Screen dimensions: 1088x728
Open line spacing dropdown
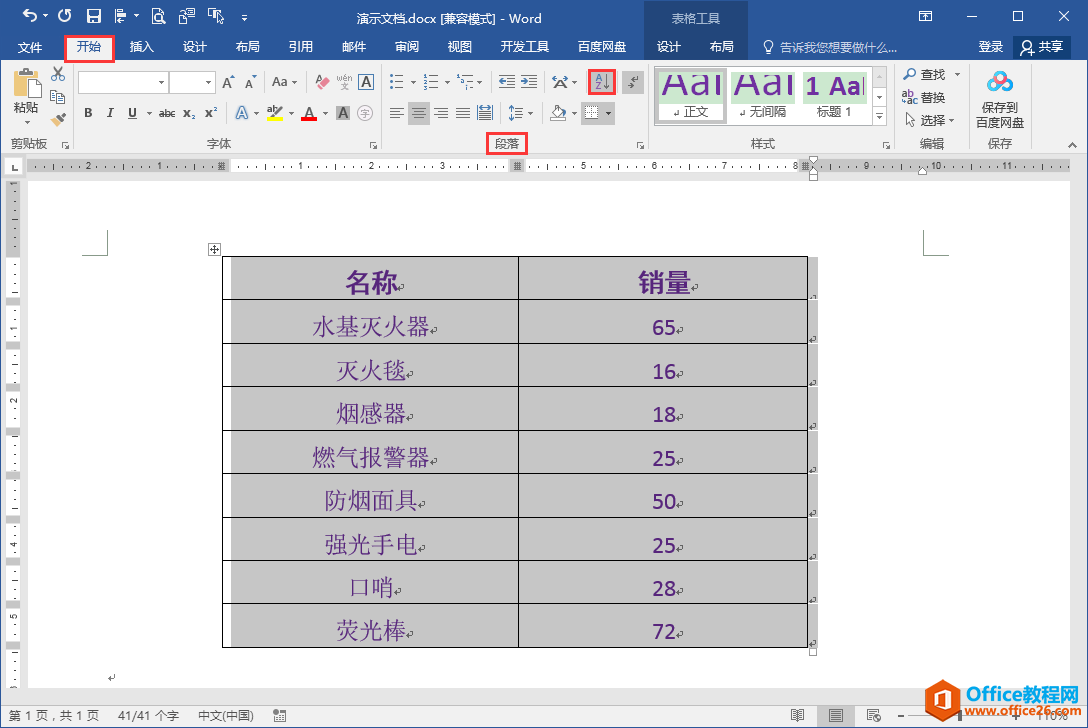(x=531, y=113)
